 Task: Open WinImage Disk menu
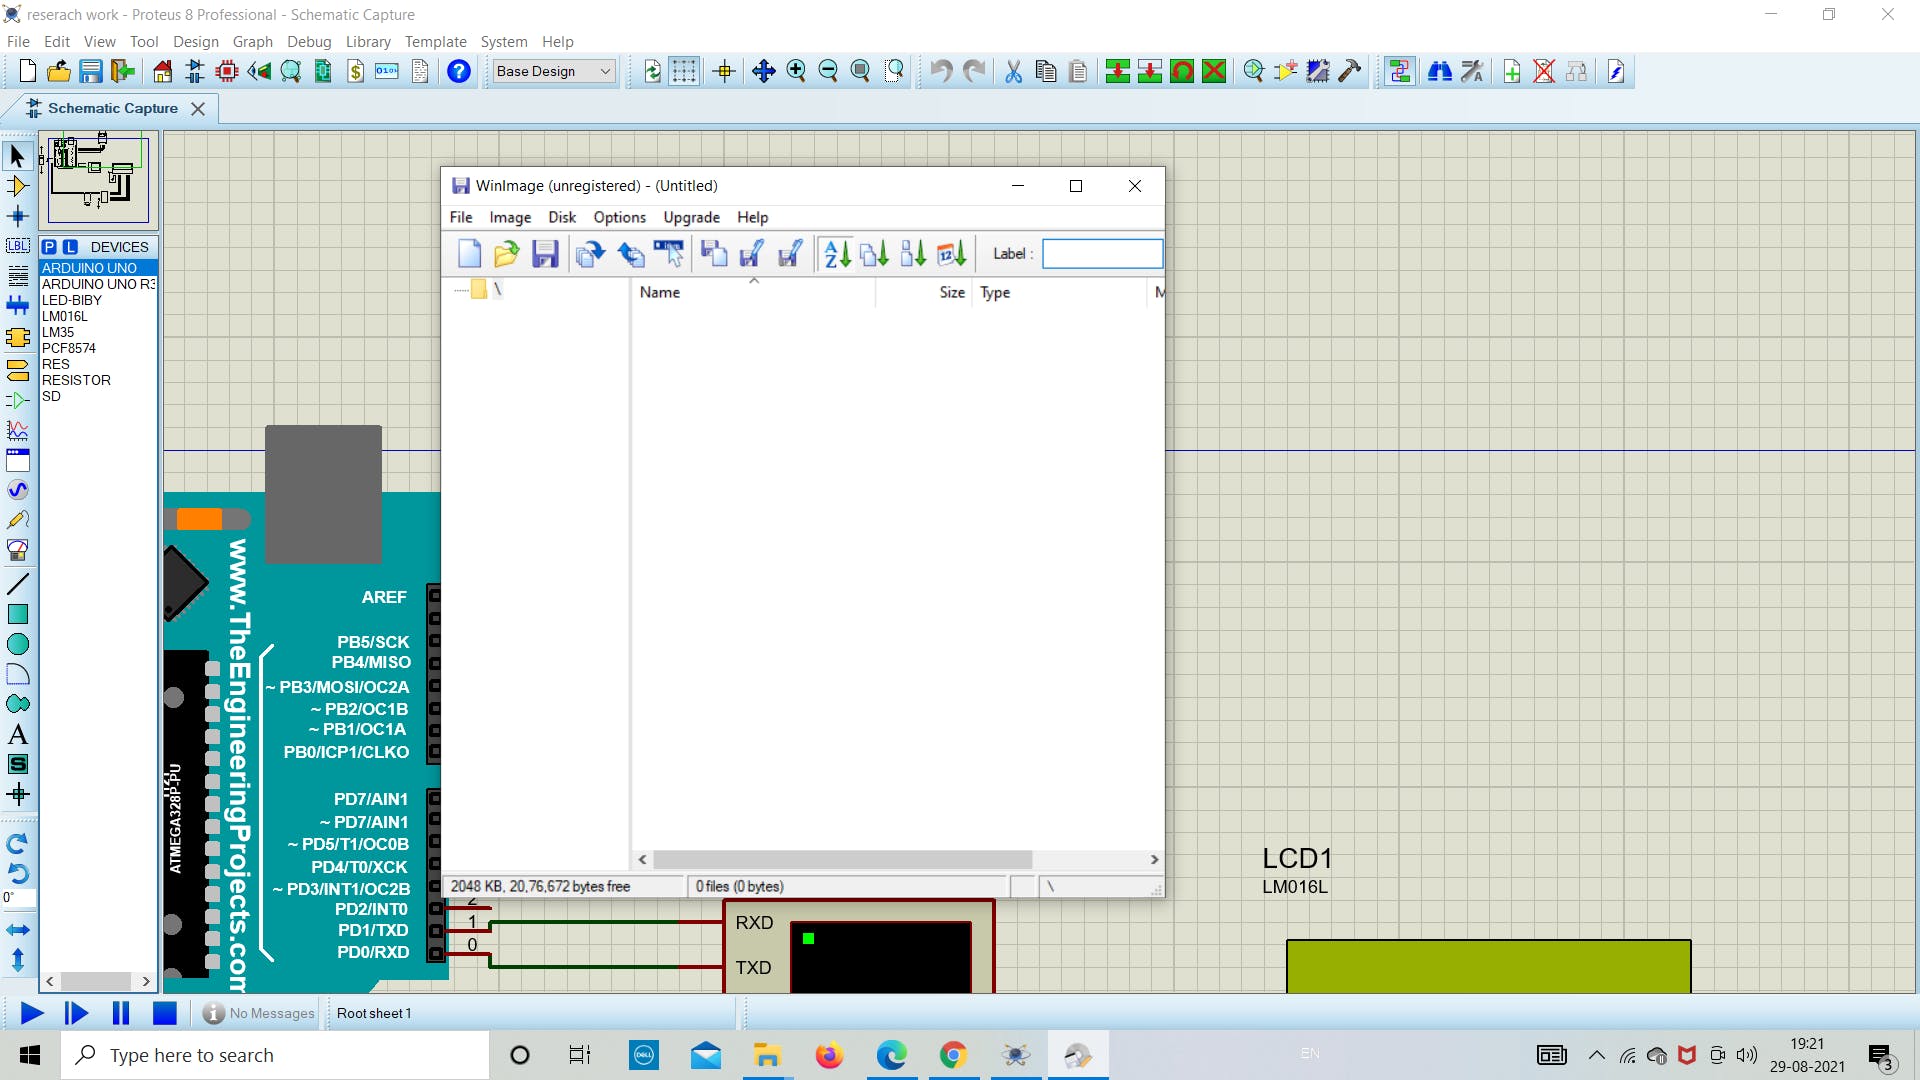[x=561, y=217]
